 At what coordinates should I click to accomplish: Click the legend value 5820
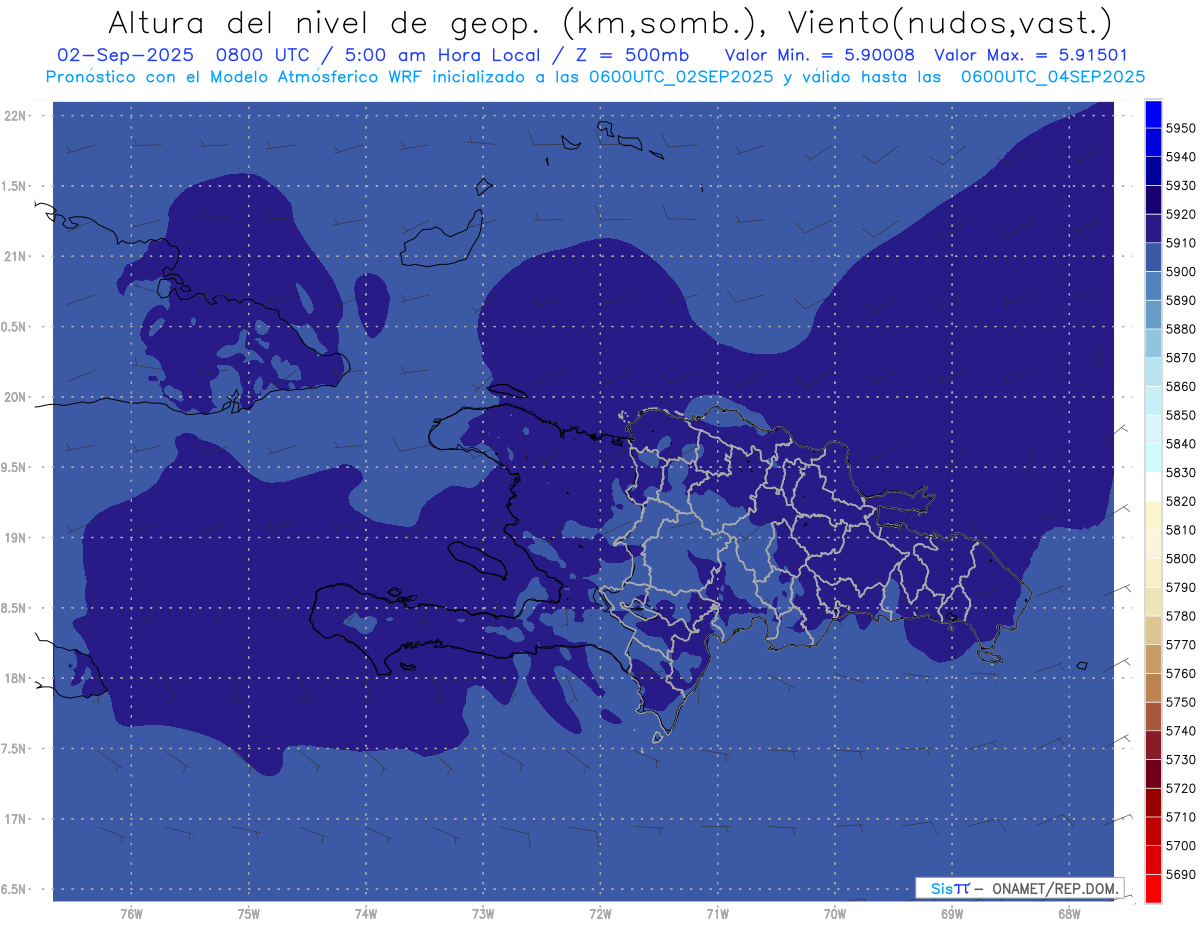(1180, 501)
